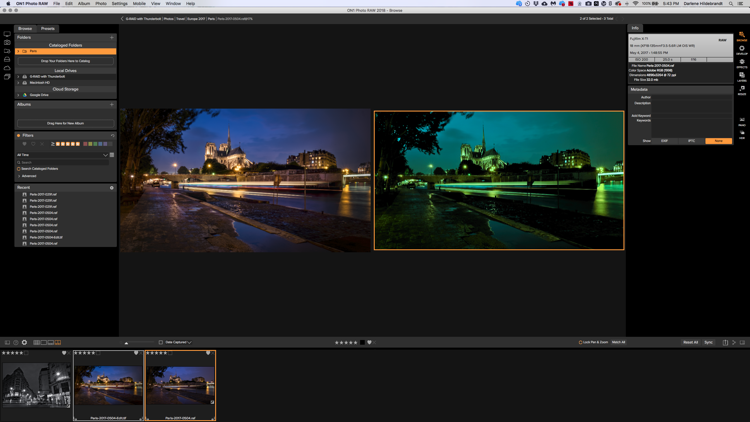This screenshot has width=750, height=422.
Task: Open the All Time date dropdown
Action: [x=62, y=155]
